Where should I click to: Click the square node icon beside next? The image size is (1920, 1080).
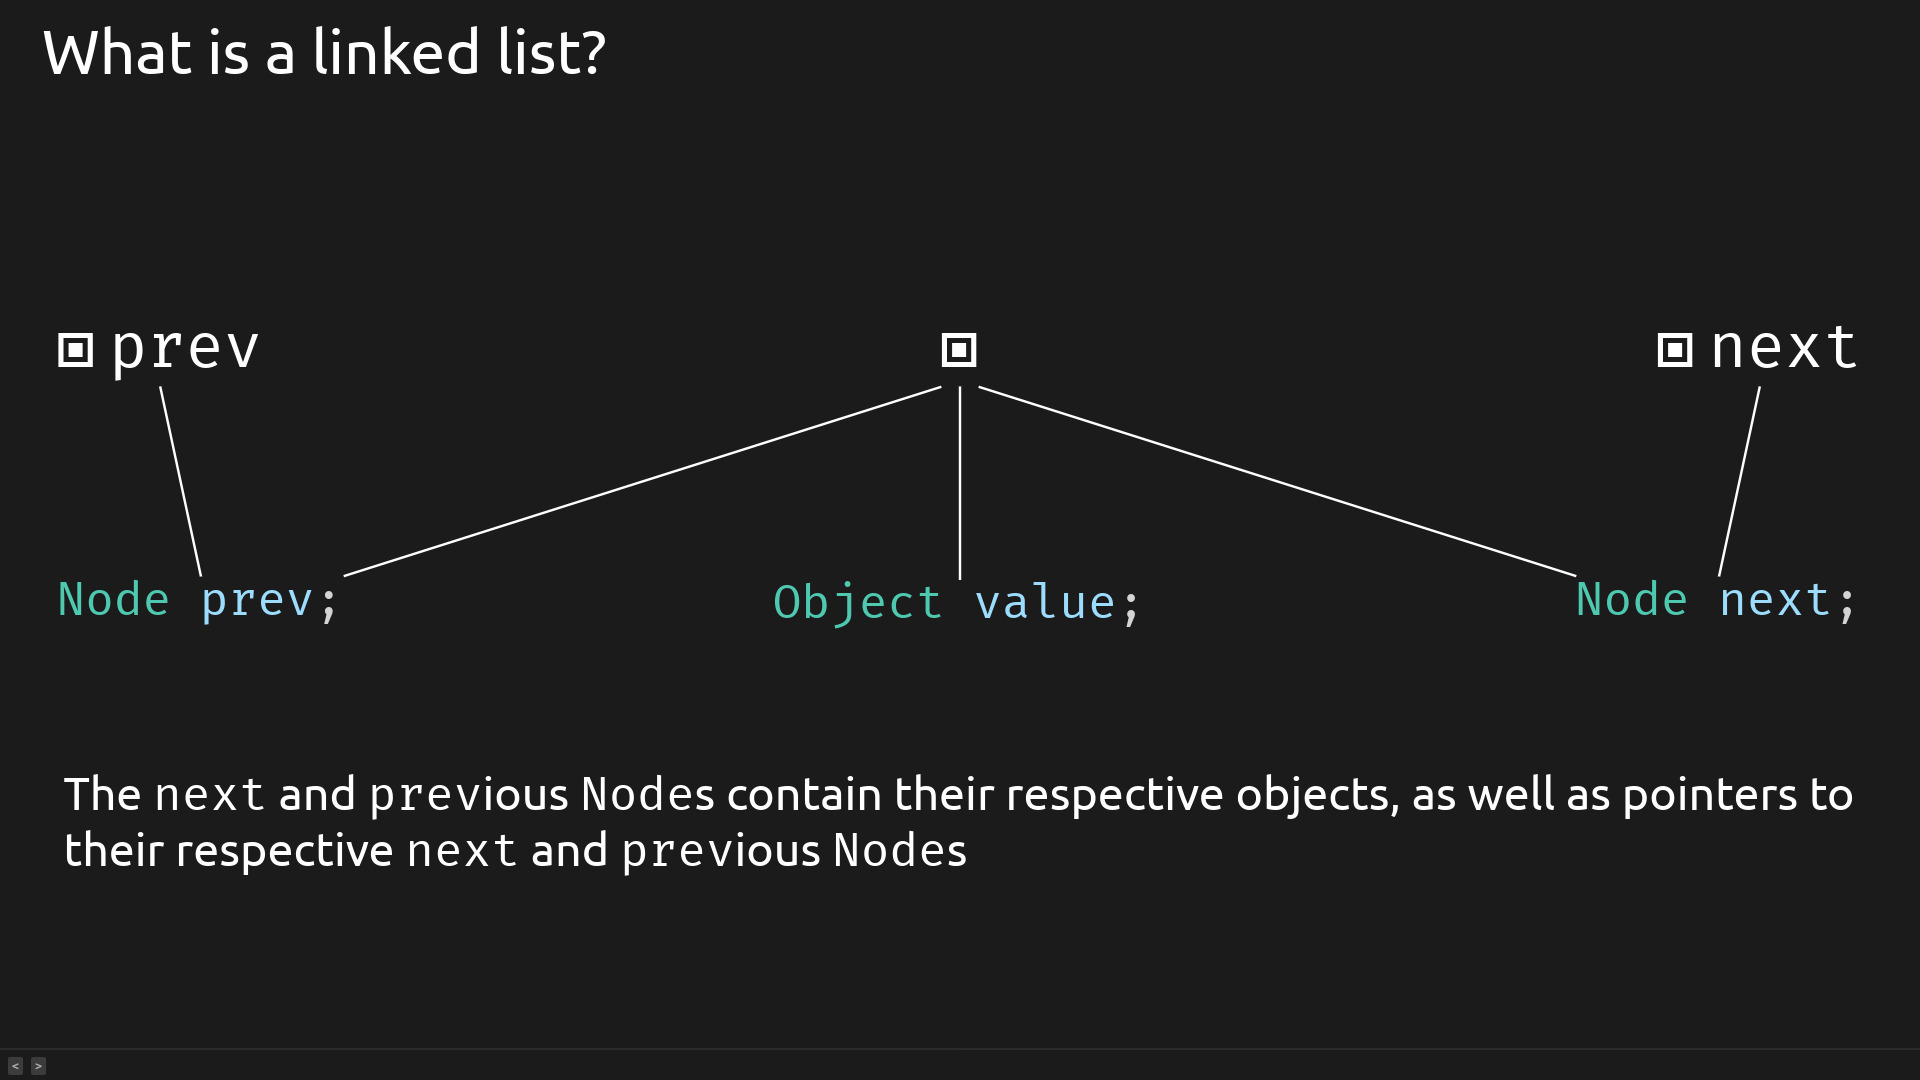[x=1675, y=350]
